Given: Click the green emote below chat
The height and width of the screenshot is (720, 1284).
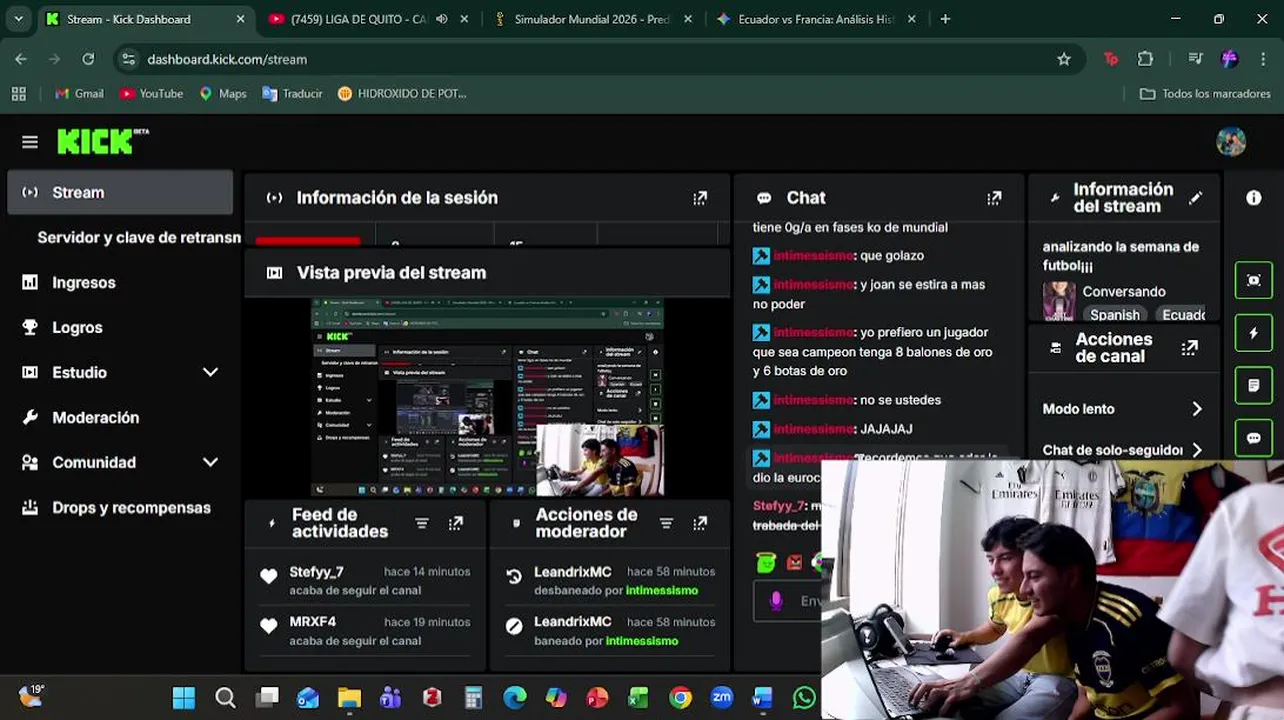Looking at the screenshot, I should coord(766,562).
